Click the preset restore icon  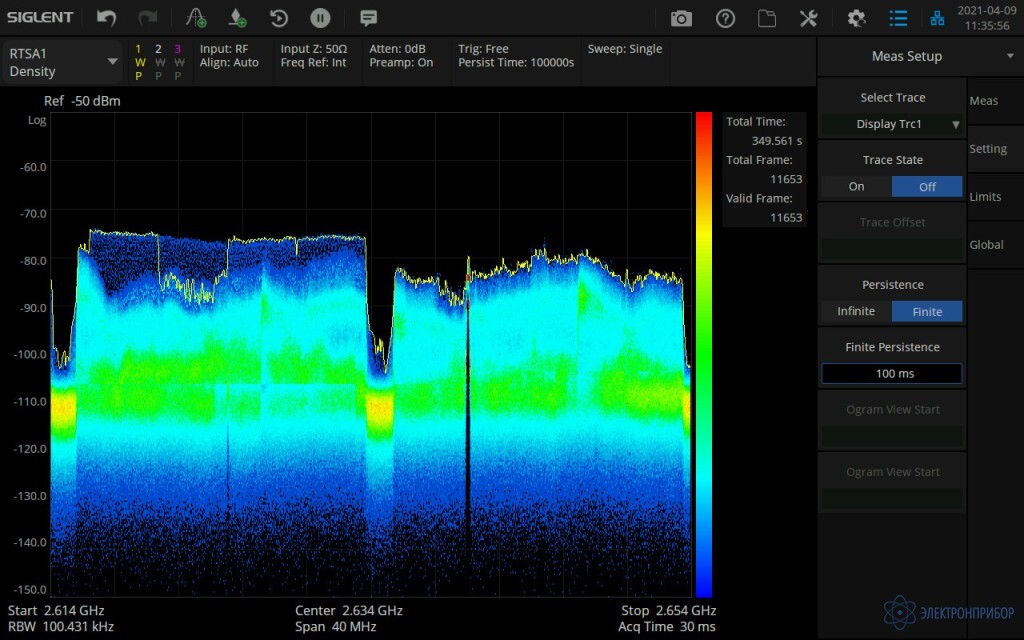coord(279,18)
